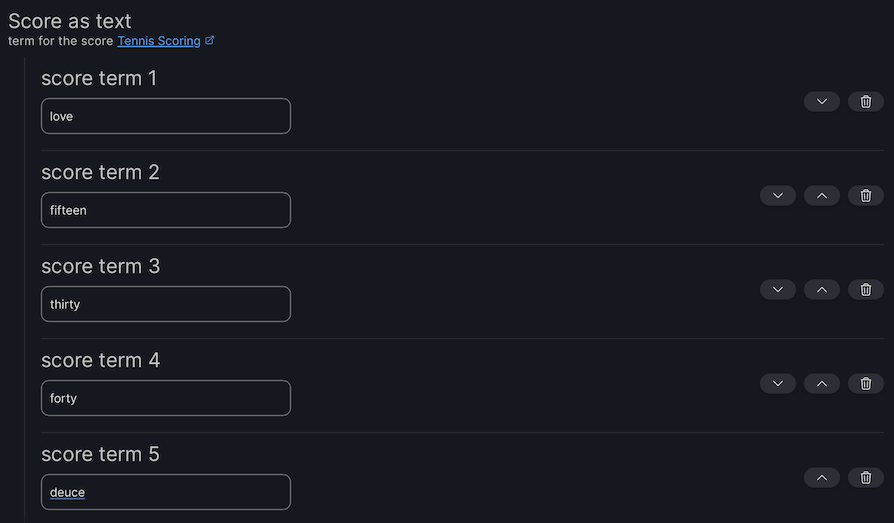Move score term 2 up
The height and width of the screenshot is (523, 894).
[x=822, y=195]
